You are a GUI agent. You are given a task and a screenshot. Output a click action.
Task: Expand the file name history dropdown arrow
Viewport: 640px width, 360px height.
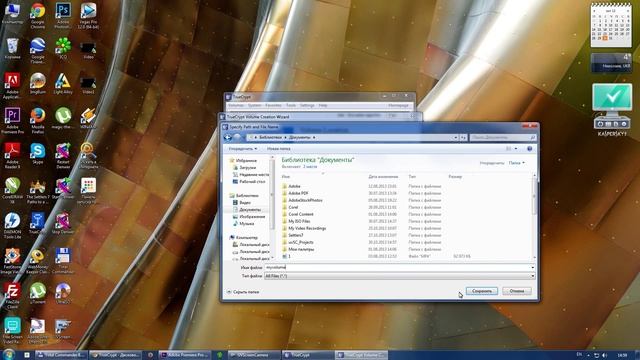532,267
